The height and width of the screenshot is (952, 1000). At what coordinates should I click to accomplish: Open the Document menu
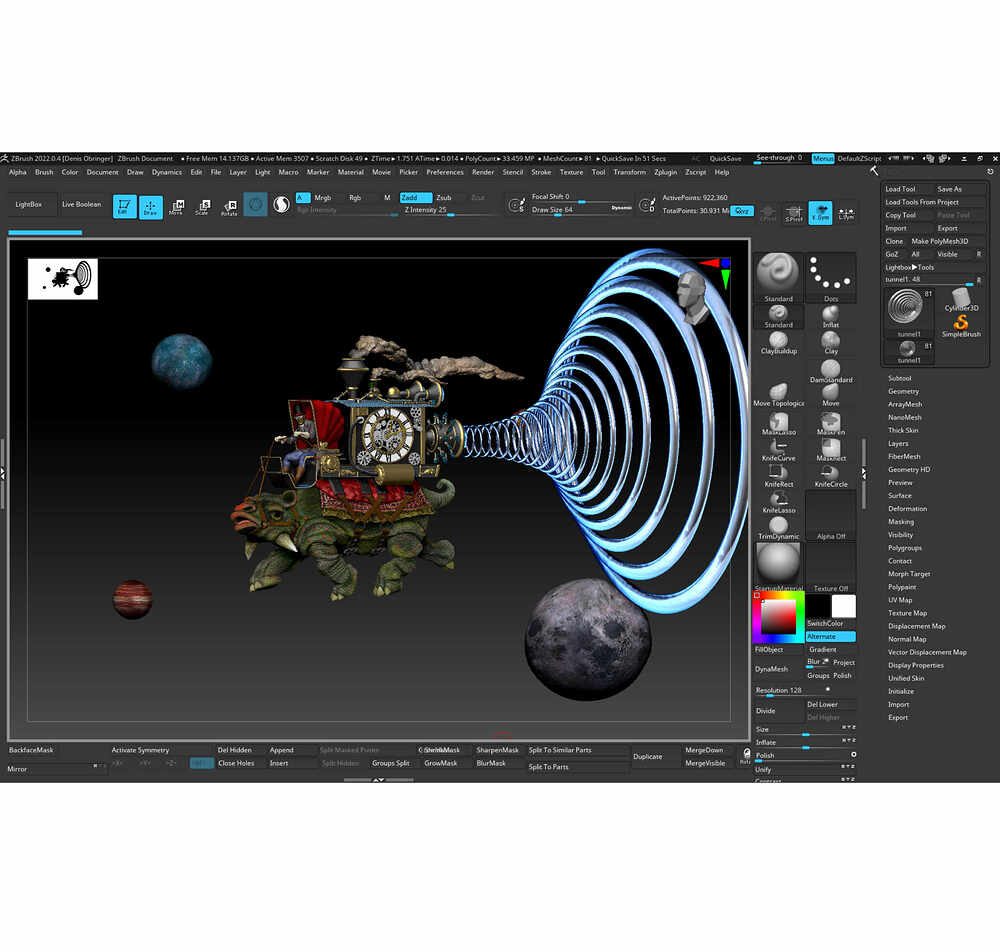coord(103,172)
